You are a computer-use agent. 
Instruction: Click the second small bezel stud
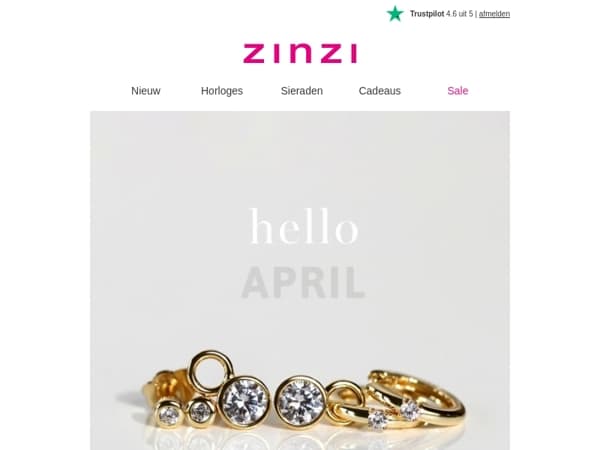click(x=200, y=411)
